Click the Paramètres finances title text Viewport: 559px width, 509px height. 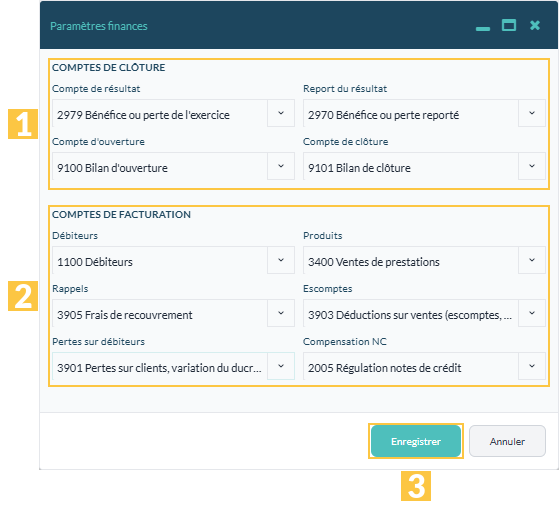pyautogui.click(x=99, y=26)
